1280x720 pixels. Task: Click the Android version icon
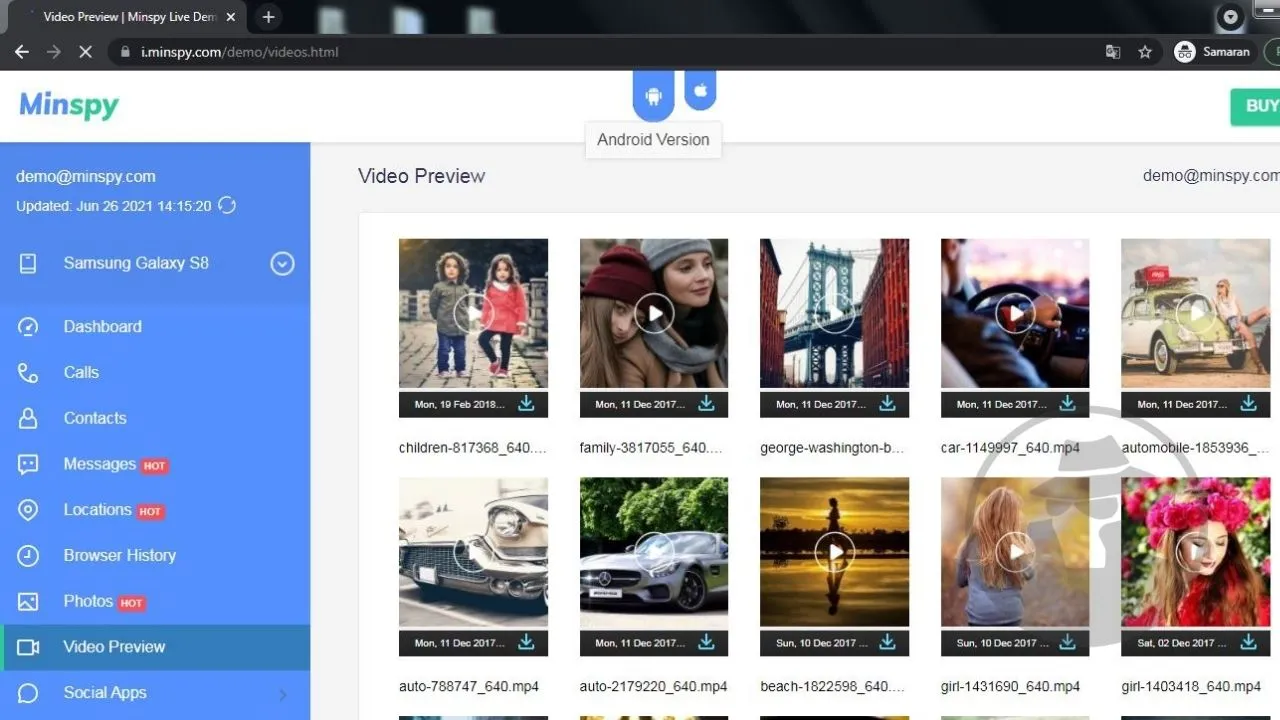click(x=654, y=95)
